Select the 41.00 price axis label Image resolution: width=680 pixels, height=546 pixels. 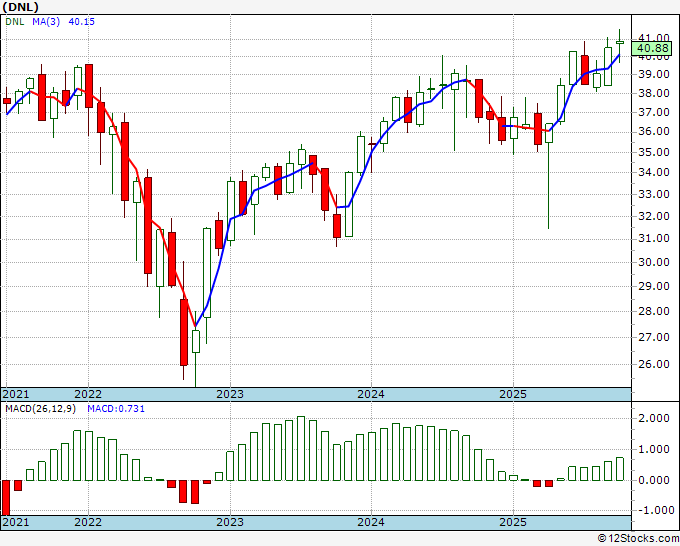[654, 38]
